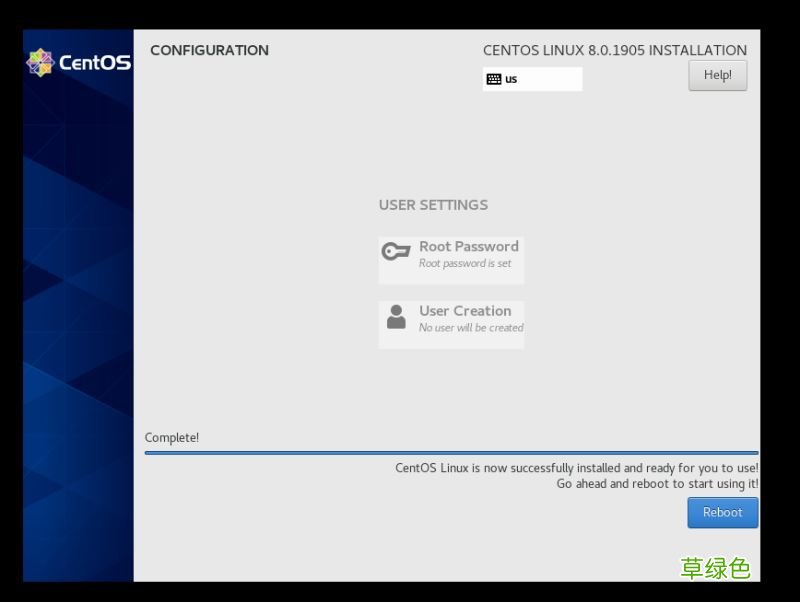Click the CONFIGURATION title
The width and height of the screenshot is (800, 602).
point(209,50)
